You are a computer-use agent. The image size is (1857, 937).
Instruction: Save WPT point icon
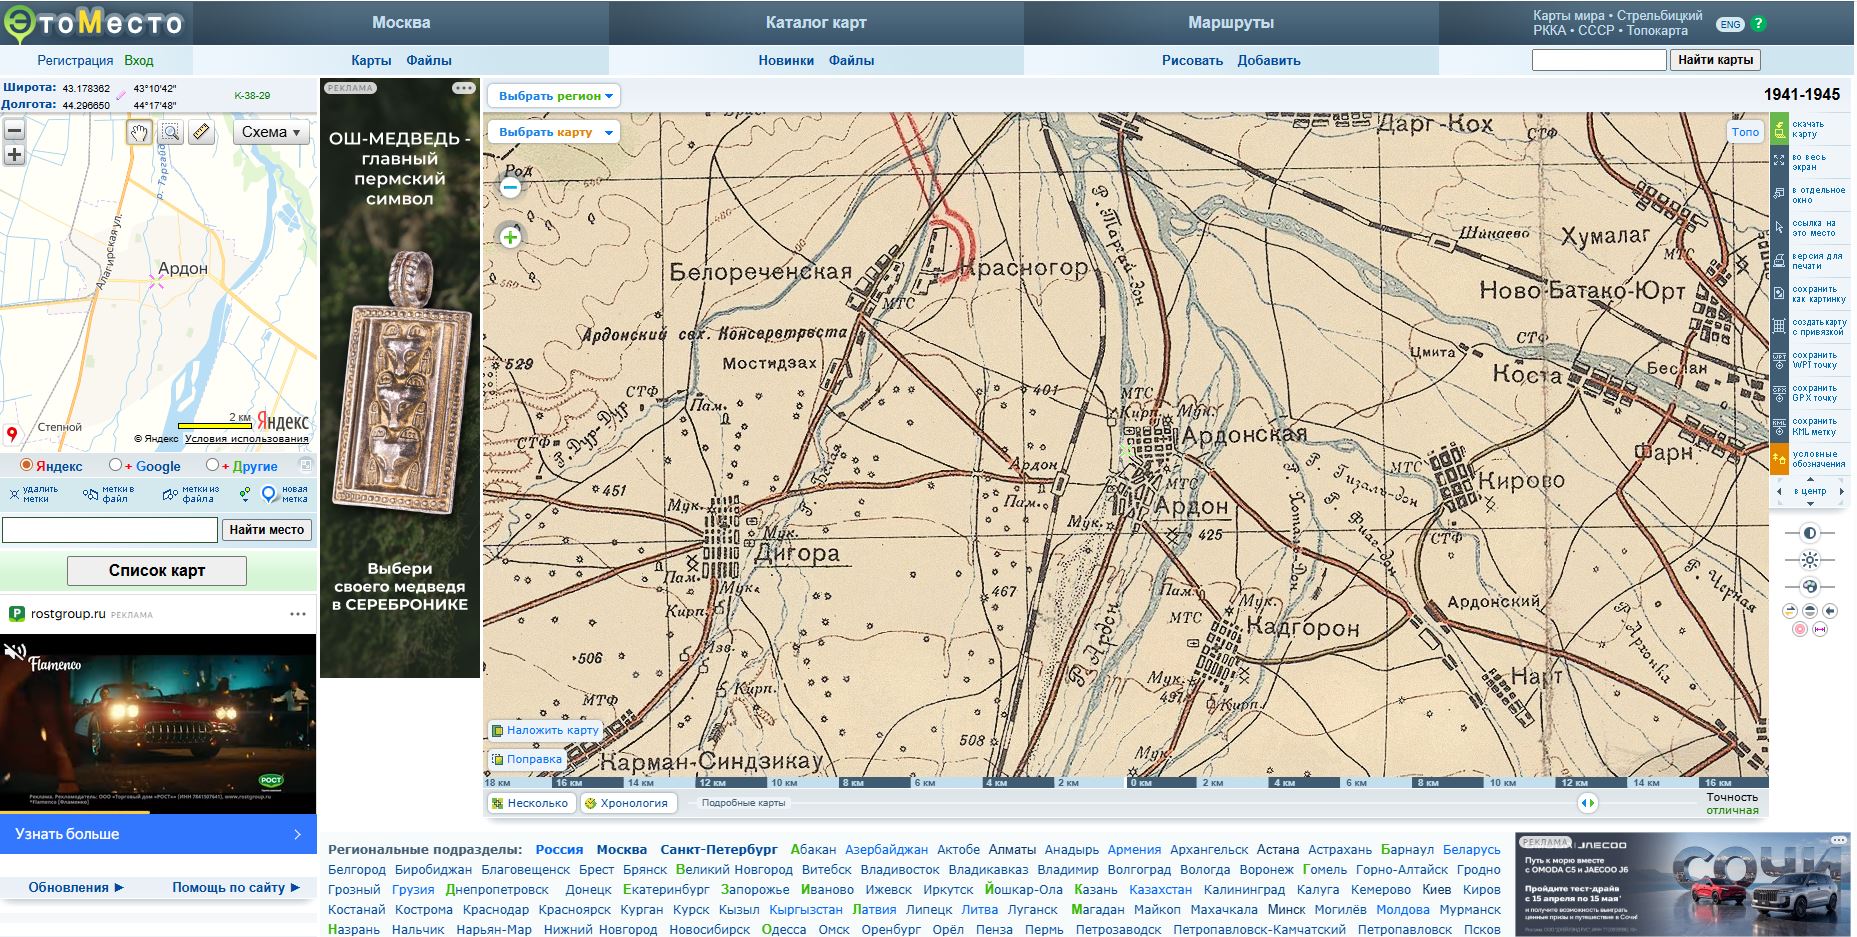[x=1779, y=359]
